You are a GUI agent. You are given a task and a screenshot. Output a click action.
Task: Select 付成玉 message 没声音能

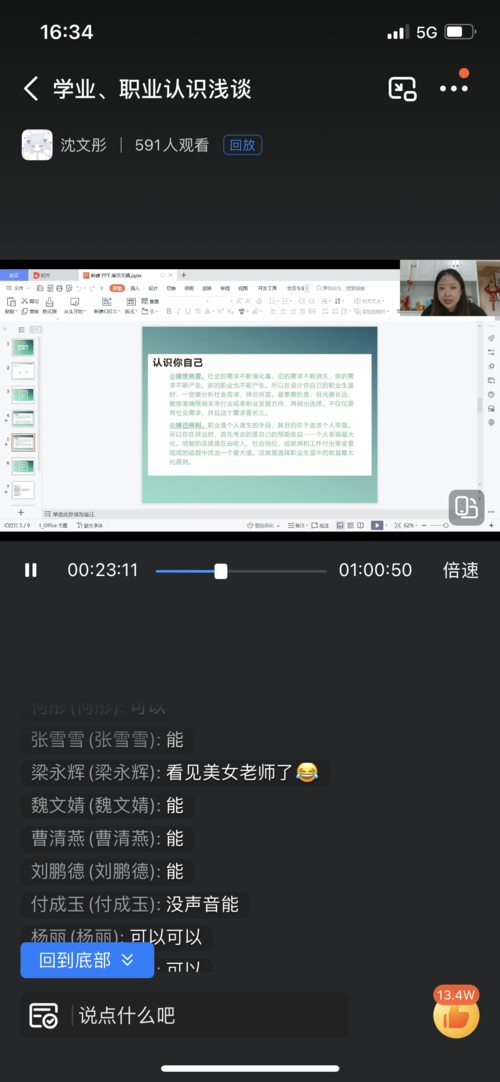[x=134, y=904]
